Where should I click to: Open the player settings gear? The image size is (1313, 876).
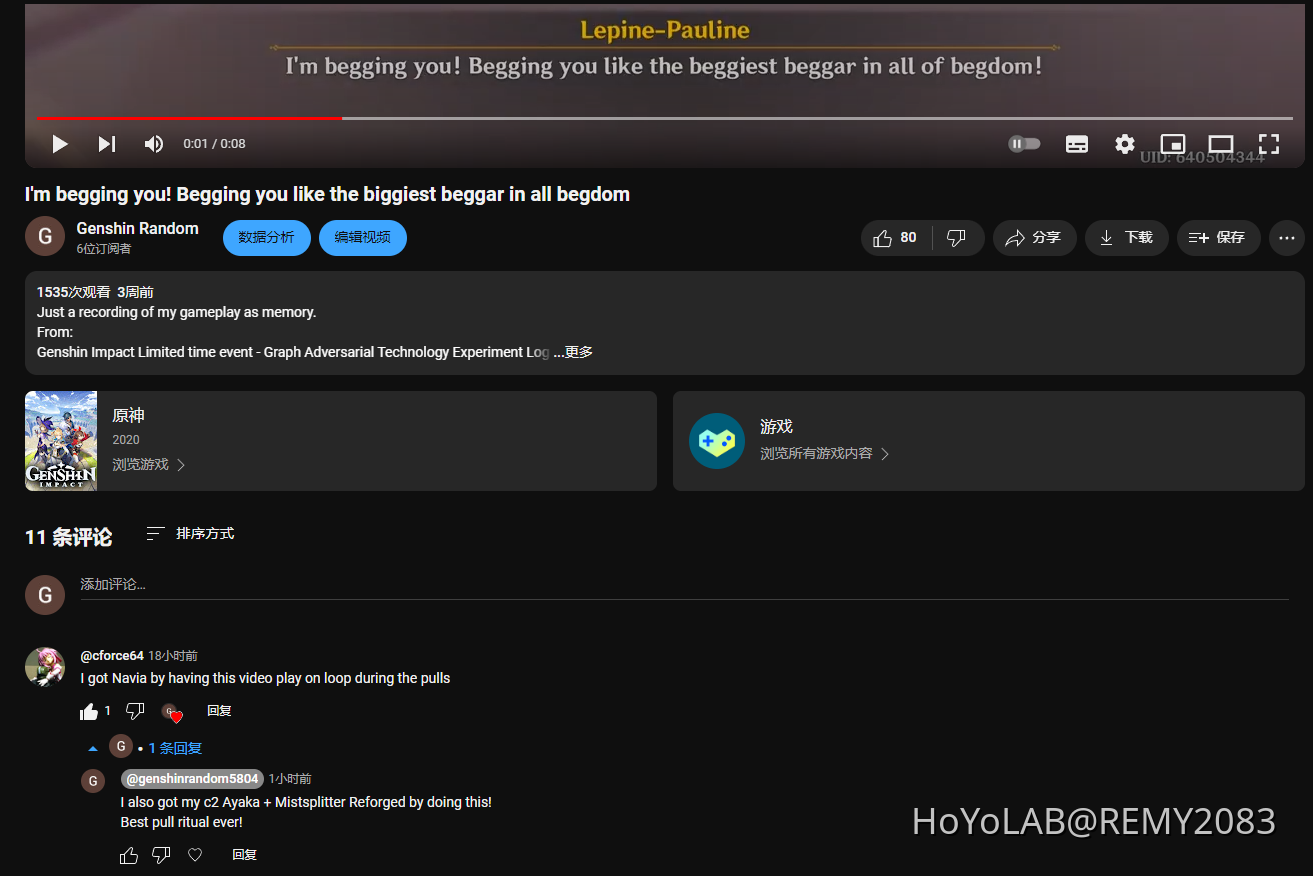(x=1125, y=144)
